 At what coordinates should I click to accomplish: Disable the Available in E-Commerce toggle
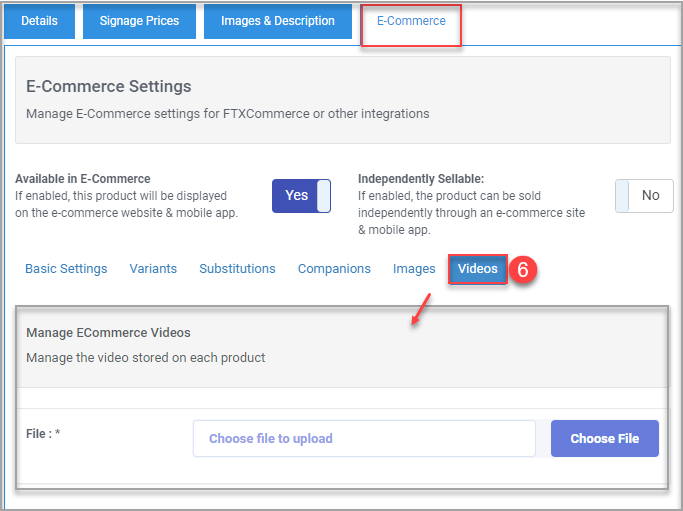pyautogui.click(x=301, y=196)
